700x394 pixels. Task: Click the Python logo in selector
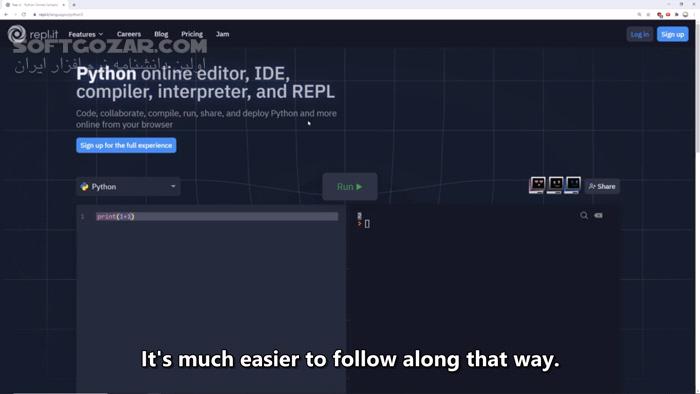pyautogui.click(x=84, y=187)
